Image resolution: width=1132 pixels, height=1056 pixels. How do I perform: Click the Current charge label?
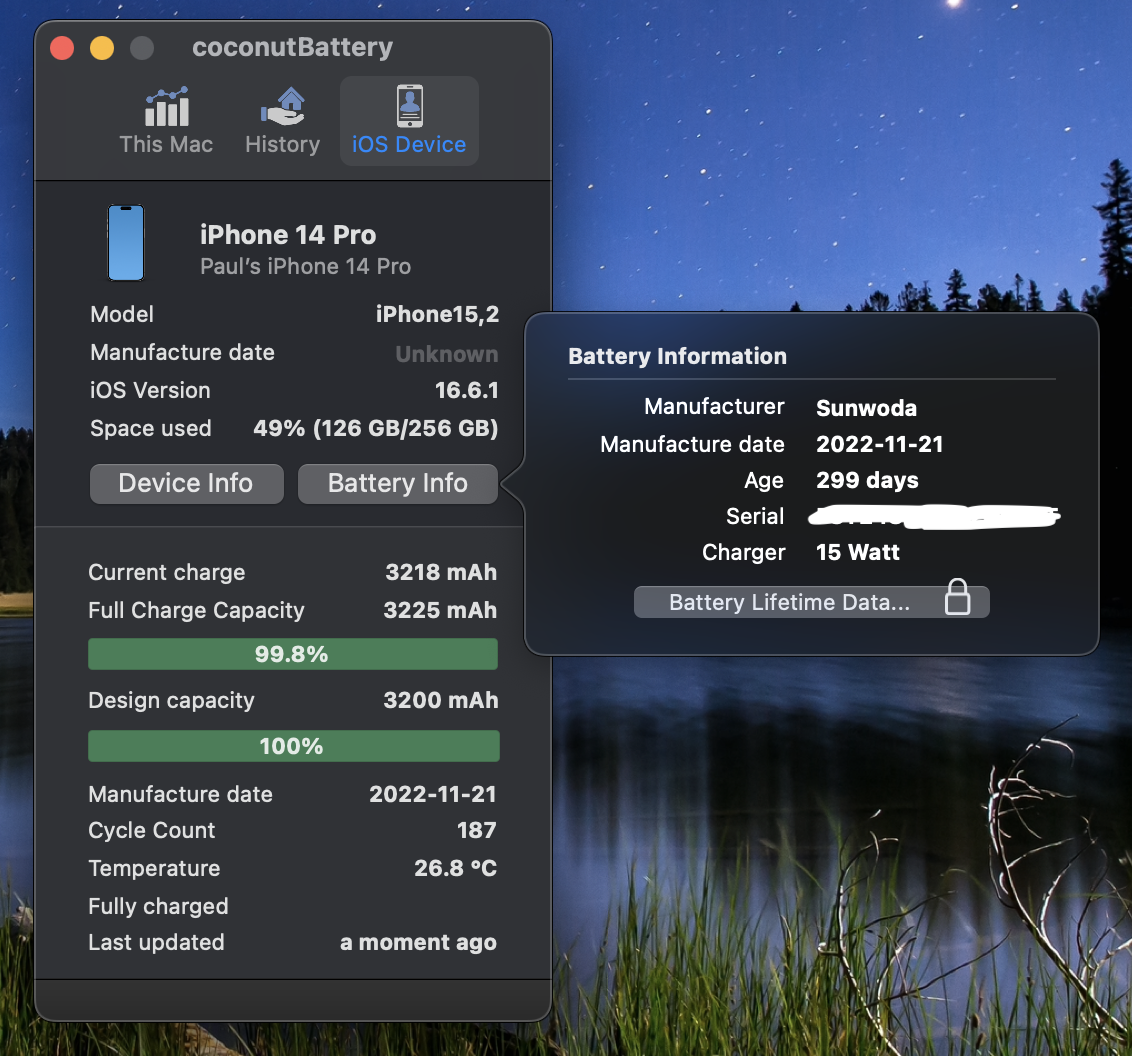pyautogui.click(x=167, y=572)
